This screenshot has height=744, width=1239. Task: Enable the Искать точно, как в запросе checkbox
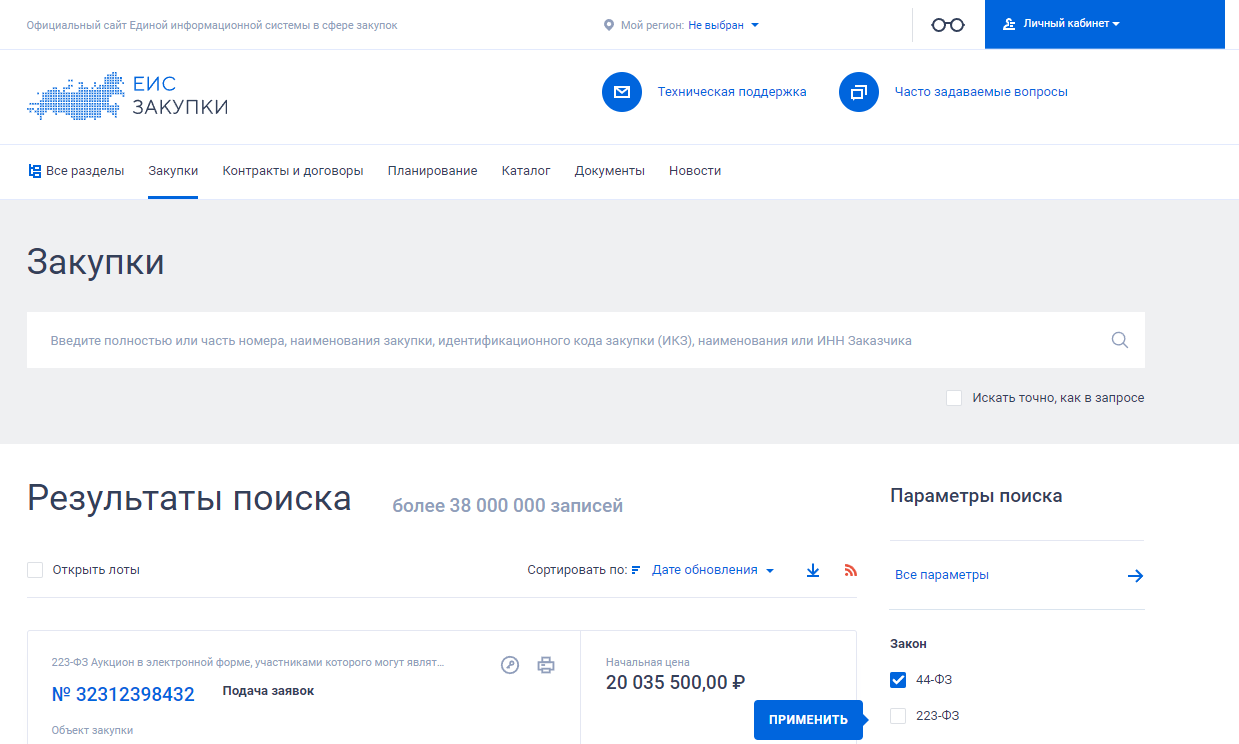click(953, 397)
